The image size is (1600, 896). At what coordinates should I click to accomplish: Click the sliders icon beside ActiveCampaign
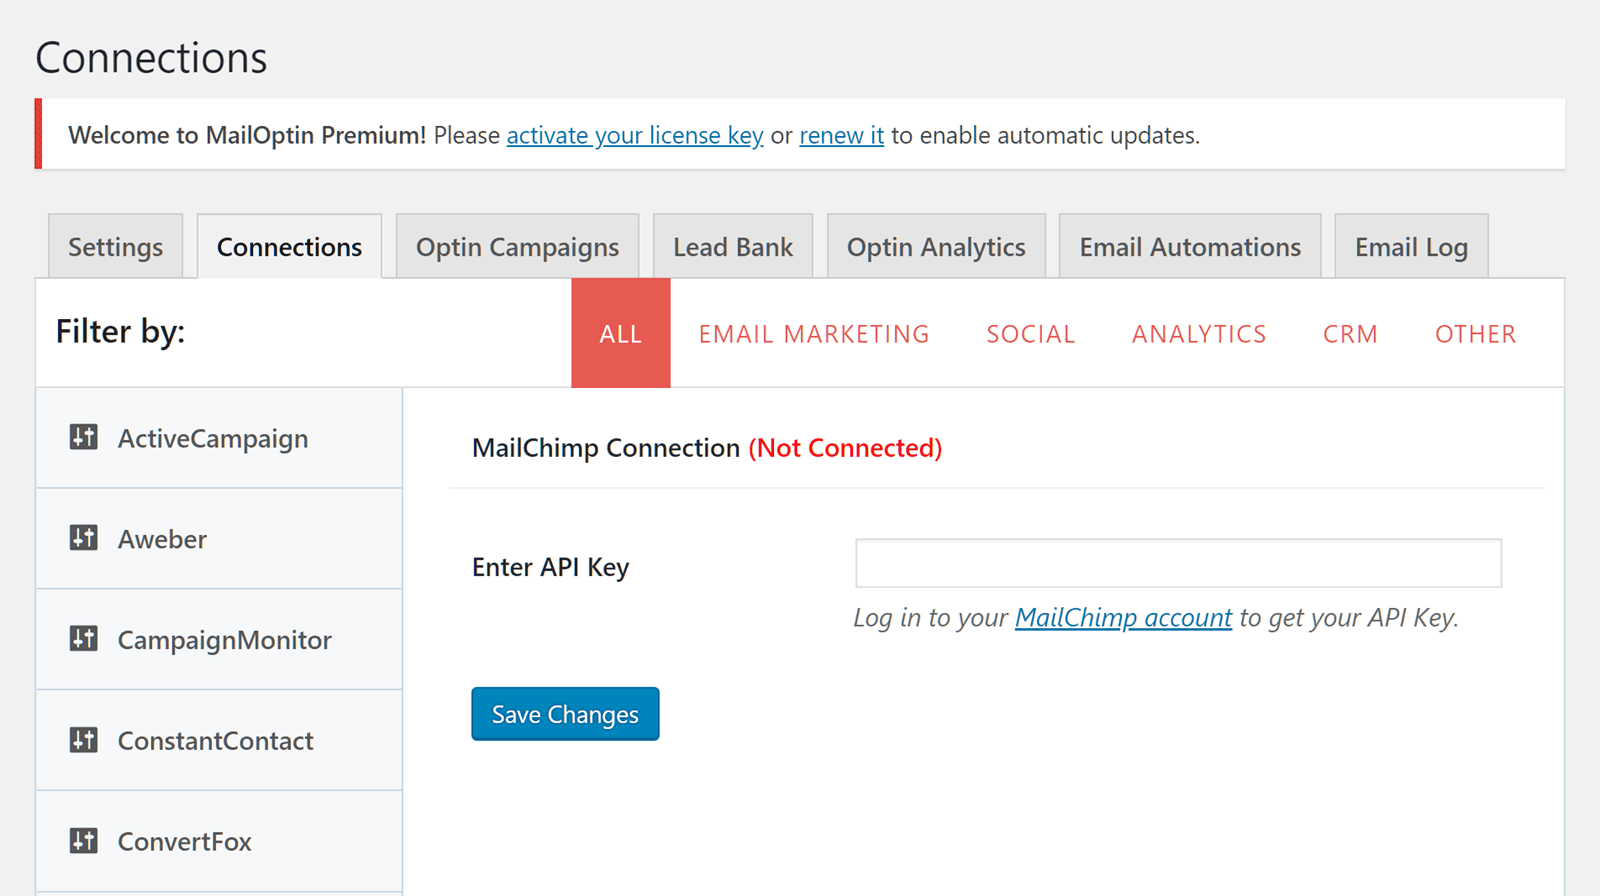pos(84,438)
